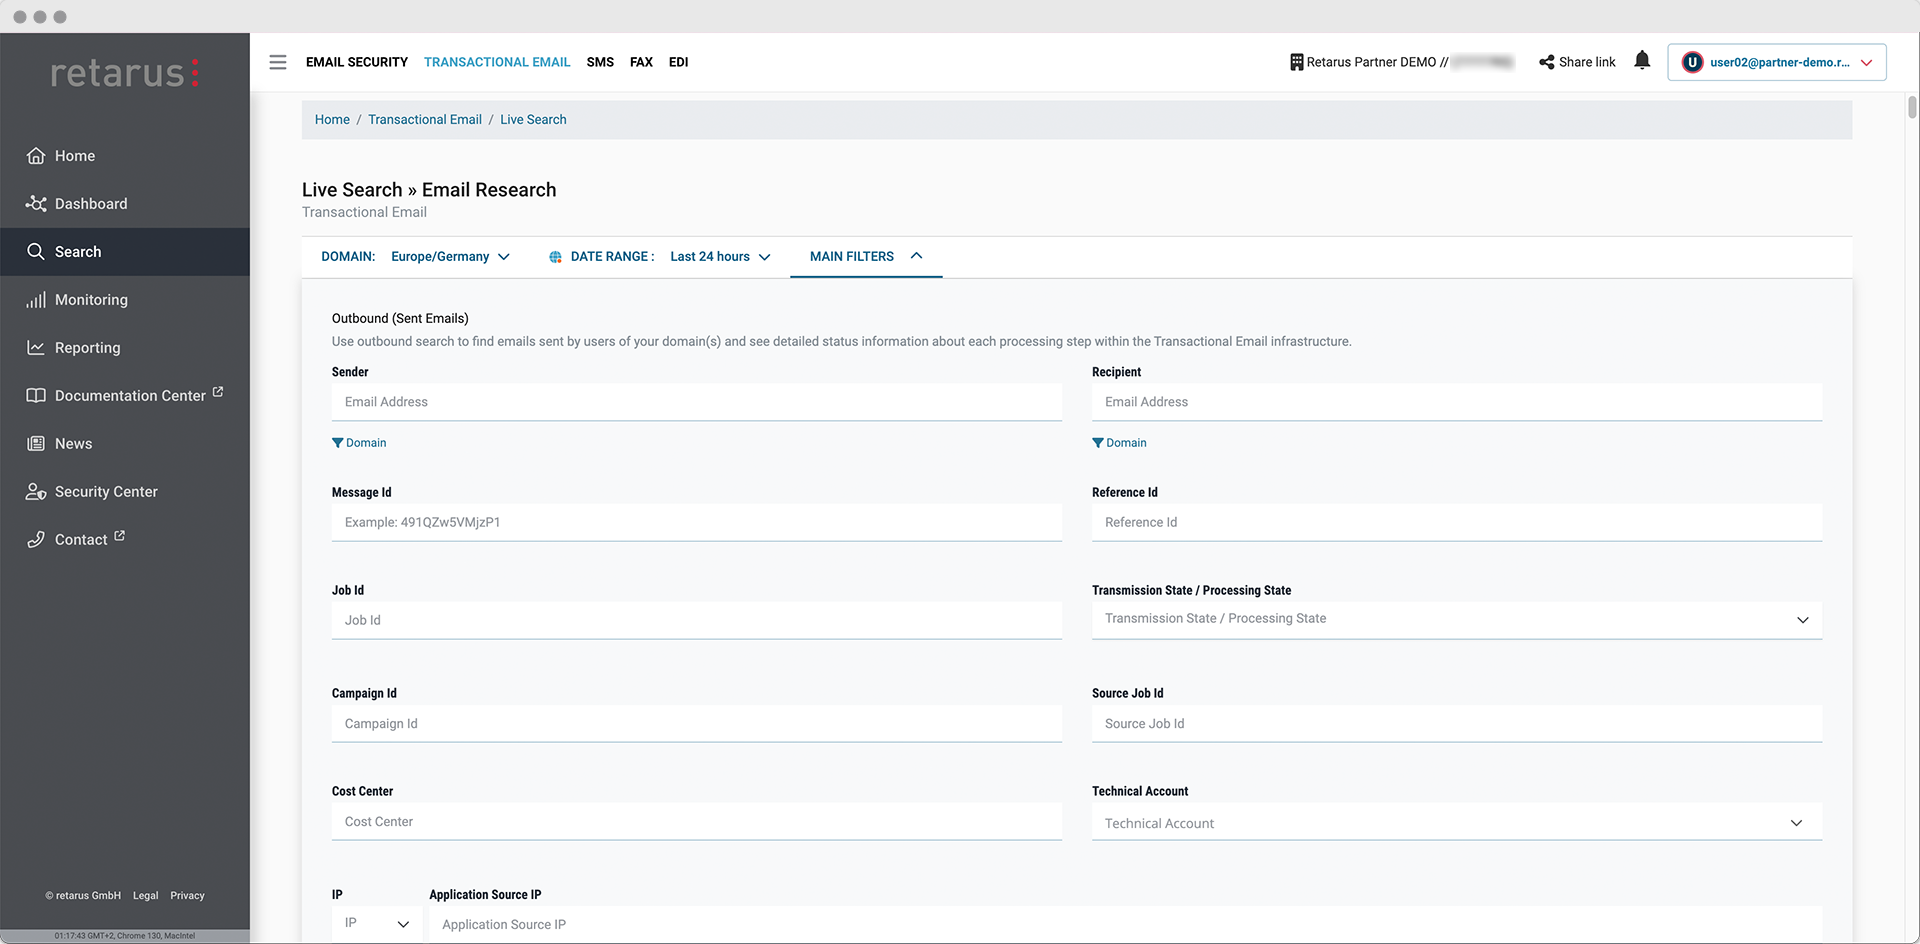Click the user avatar icon

coord(1692,62)
